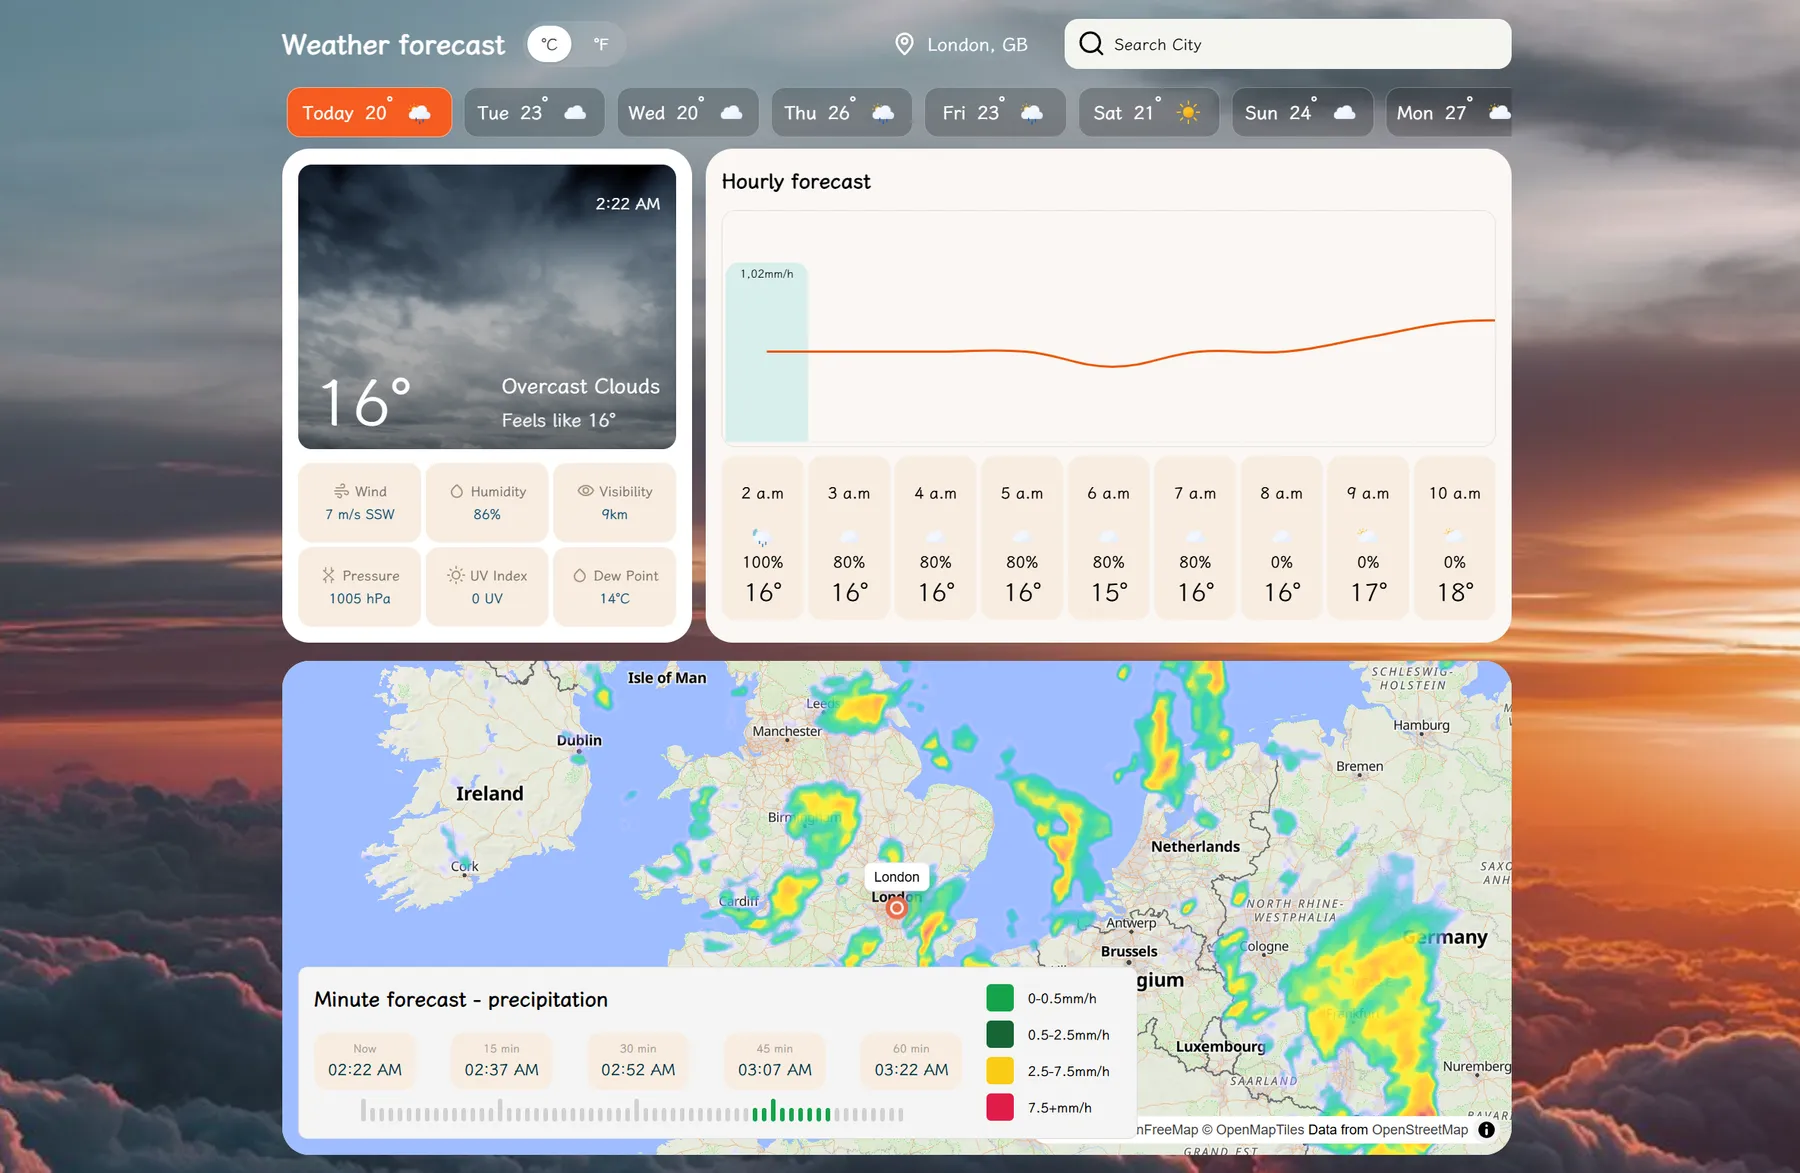
Task: Click the 7.5+mm/h red swatch
Action: [x=1000, y=1107]
